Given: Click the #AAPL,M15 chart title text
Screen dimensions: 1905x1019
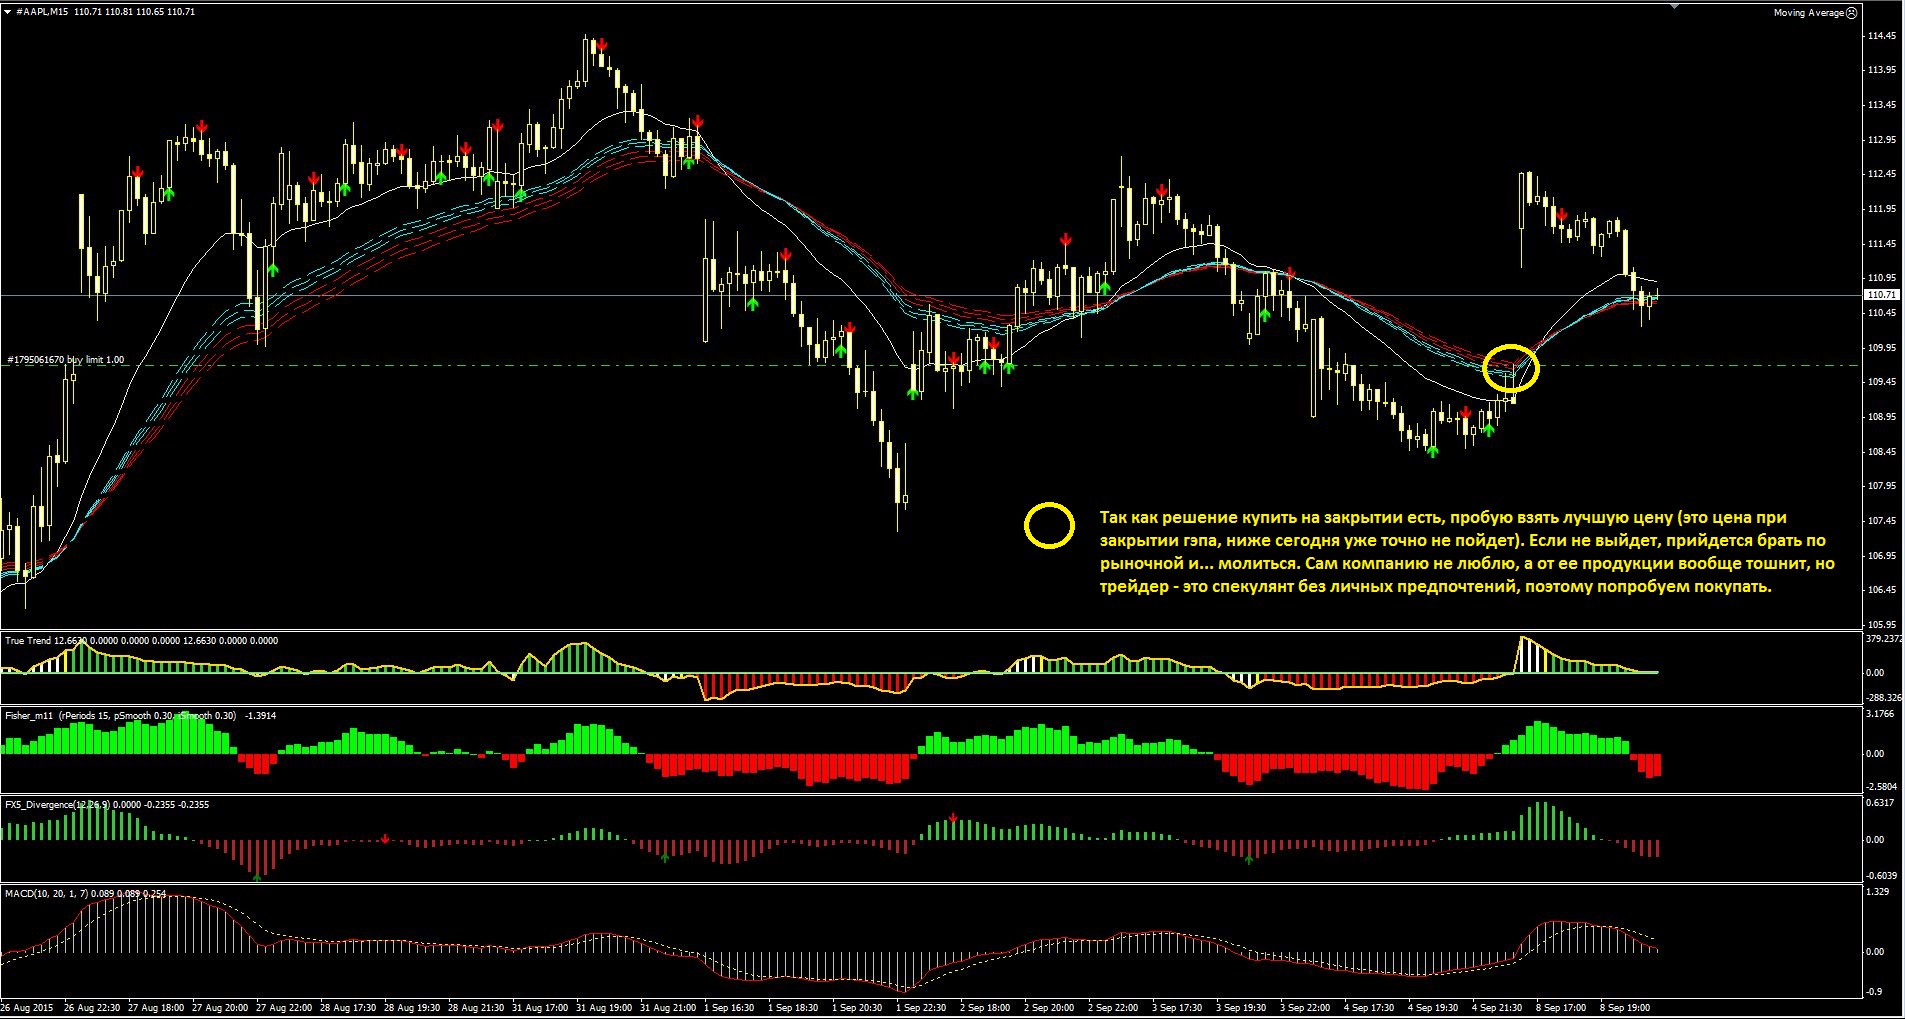Looking at the screenshot, I should coord(43,12).
